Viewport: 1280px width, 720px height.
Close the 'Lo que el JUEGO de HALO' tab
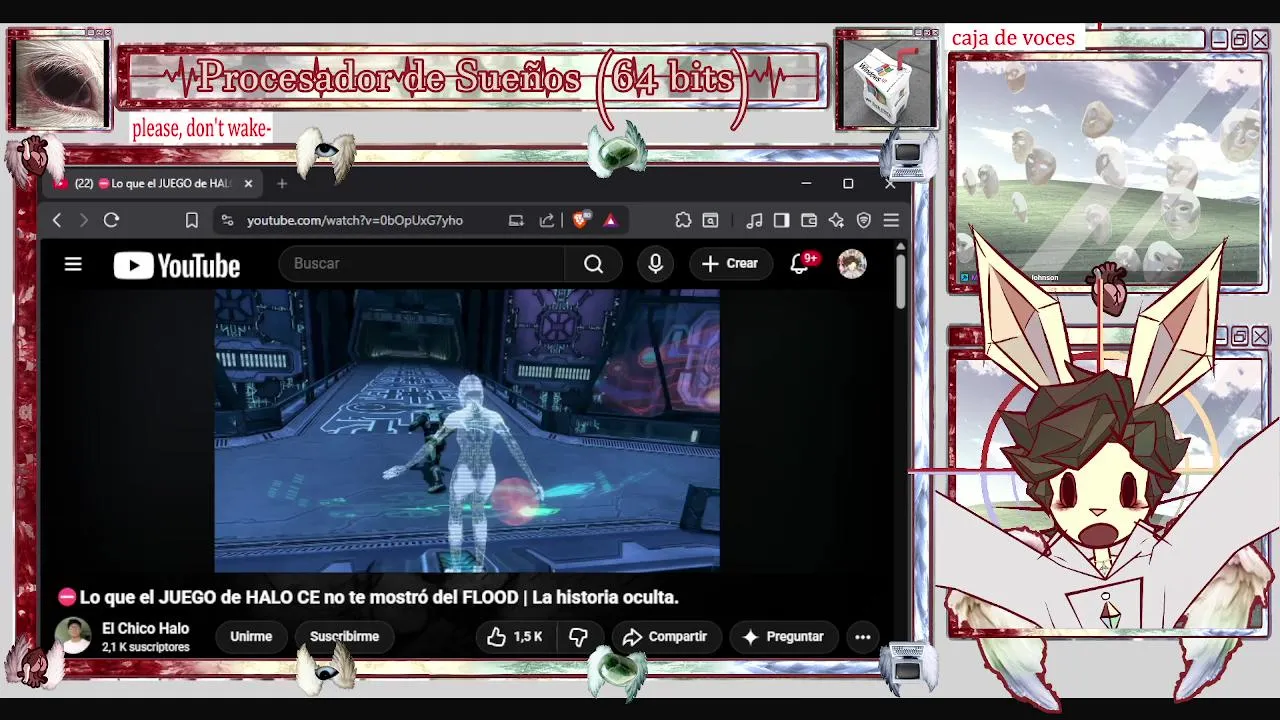(x=248, y=183)
